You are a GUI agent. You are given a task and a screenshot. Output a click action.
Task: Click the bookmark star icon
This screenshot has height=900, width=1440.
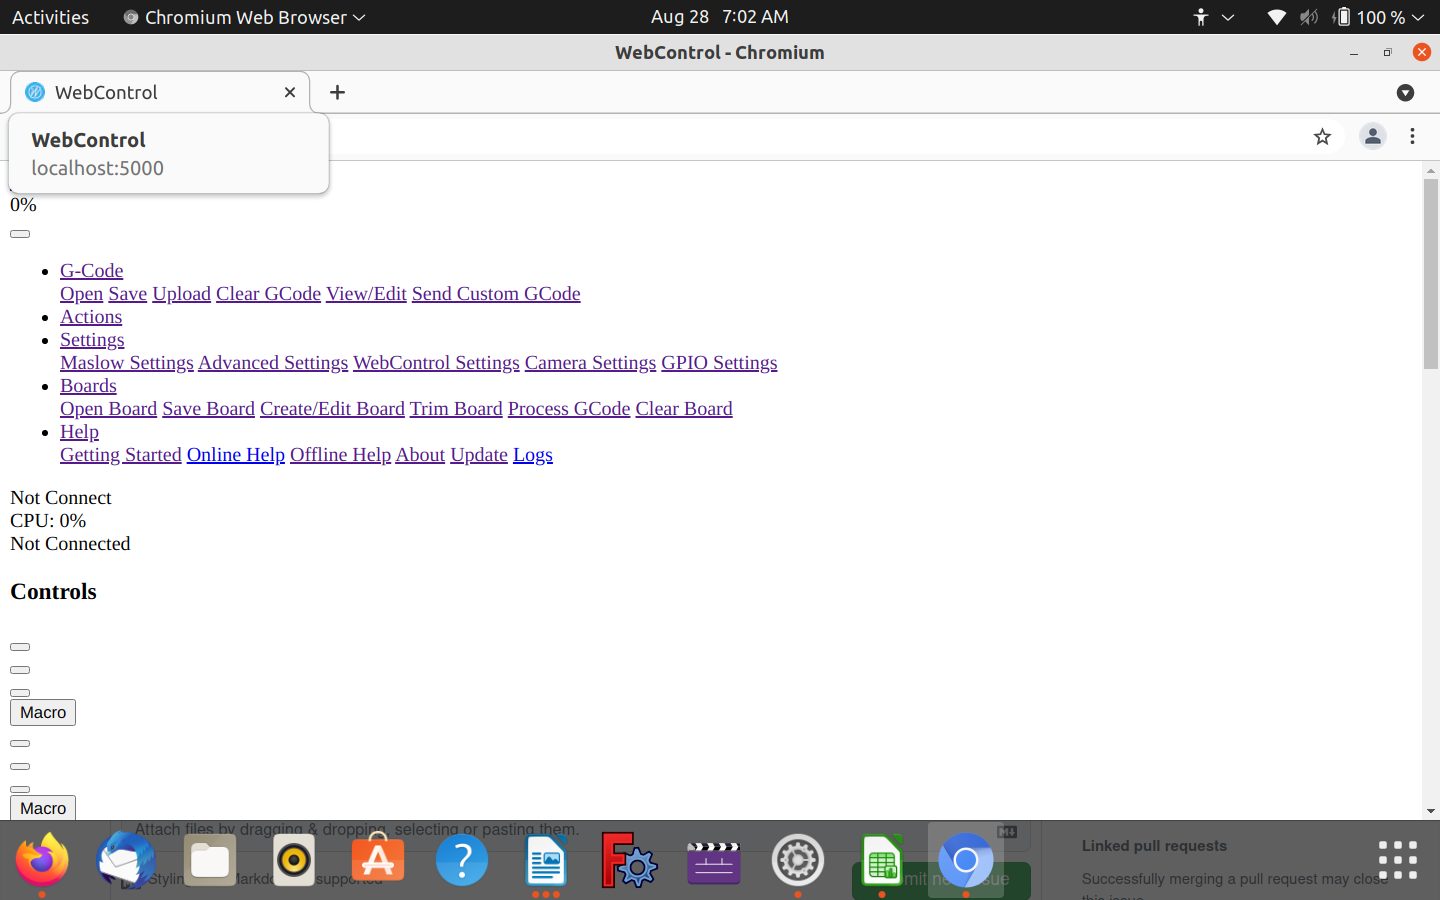click(x=1322, y=136)
